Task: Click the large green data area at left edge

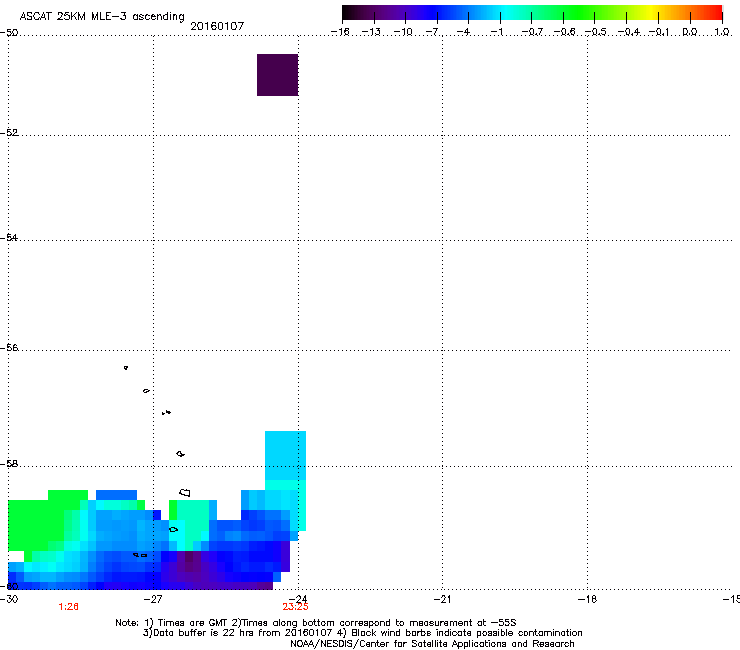Action: point(37,524)
